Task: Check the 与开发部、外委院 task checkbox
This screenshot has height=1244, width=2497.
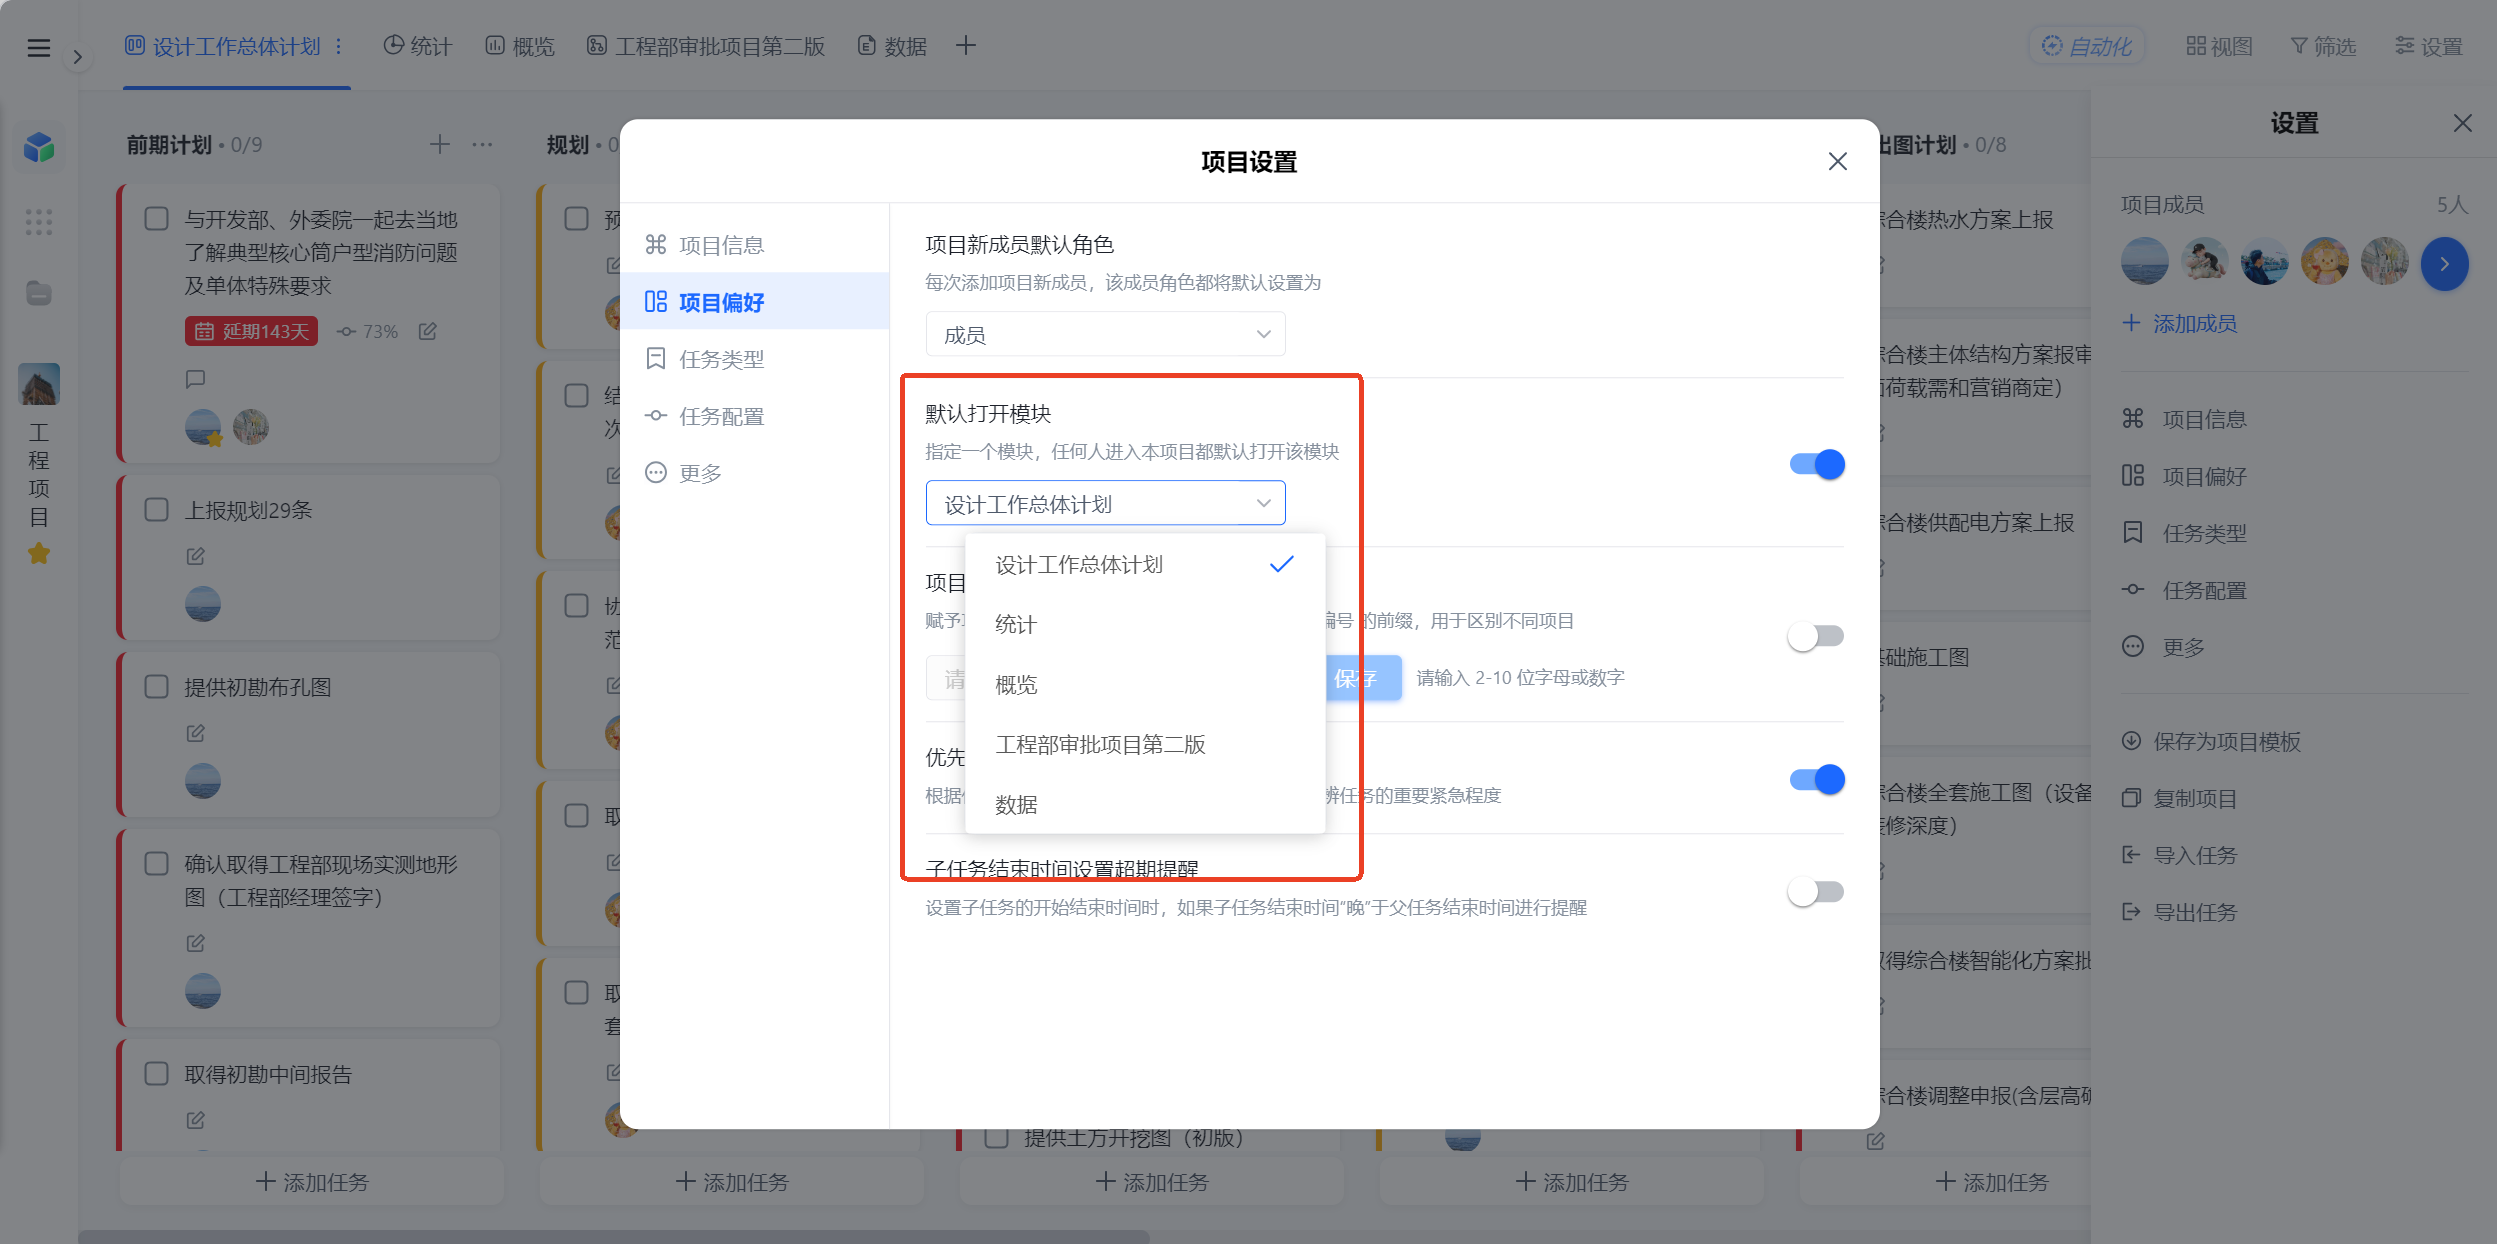Action: (x=157, y=218)
